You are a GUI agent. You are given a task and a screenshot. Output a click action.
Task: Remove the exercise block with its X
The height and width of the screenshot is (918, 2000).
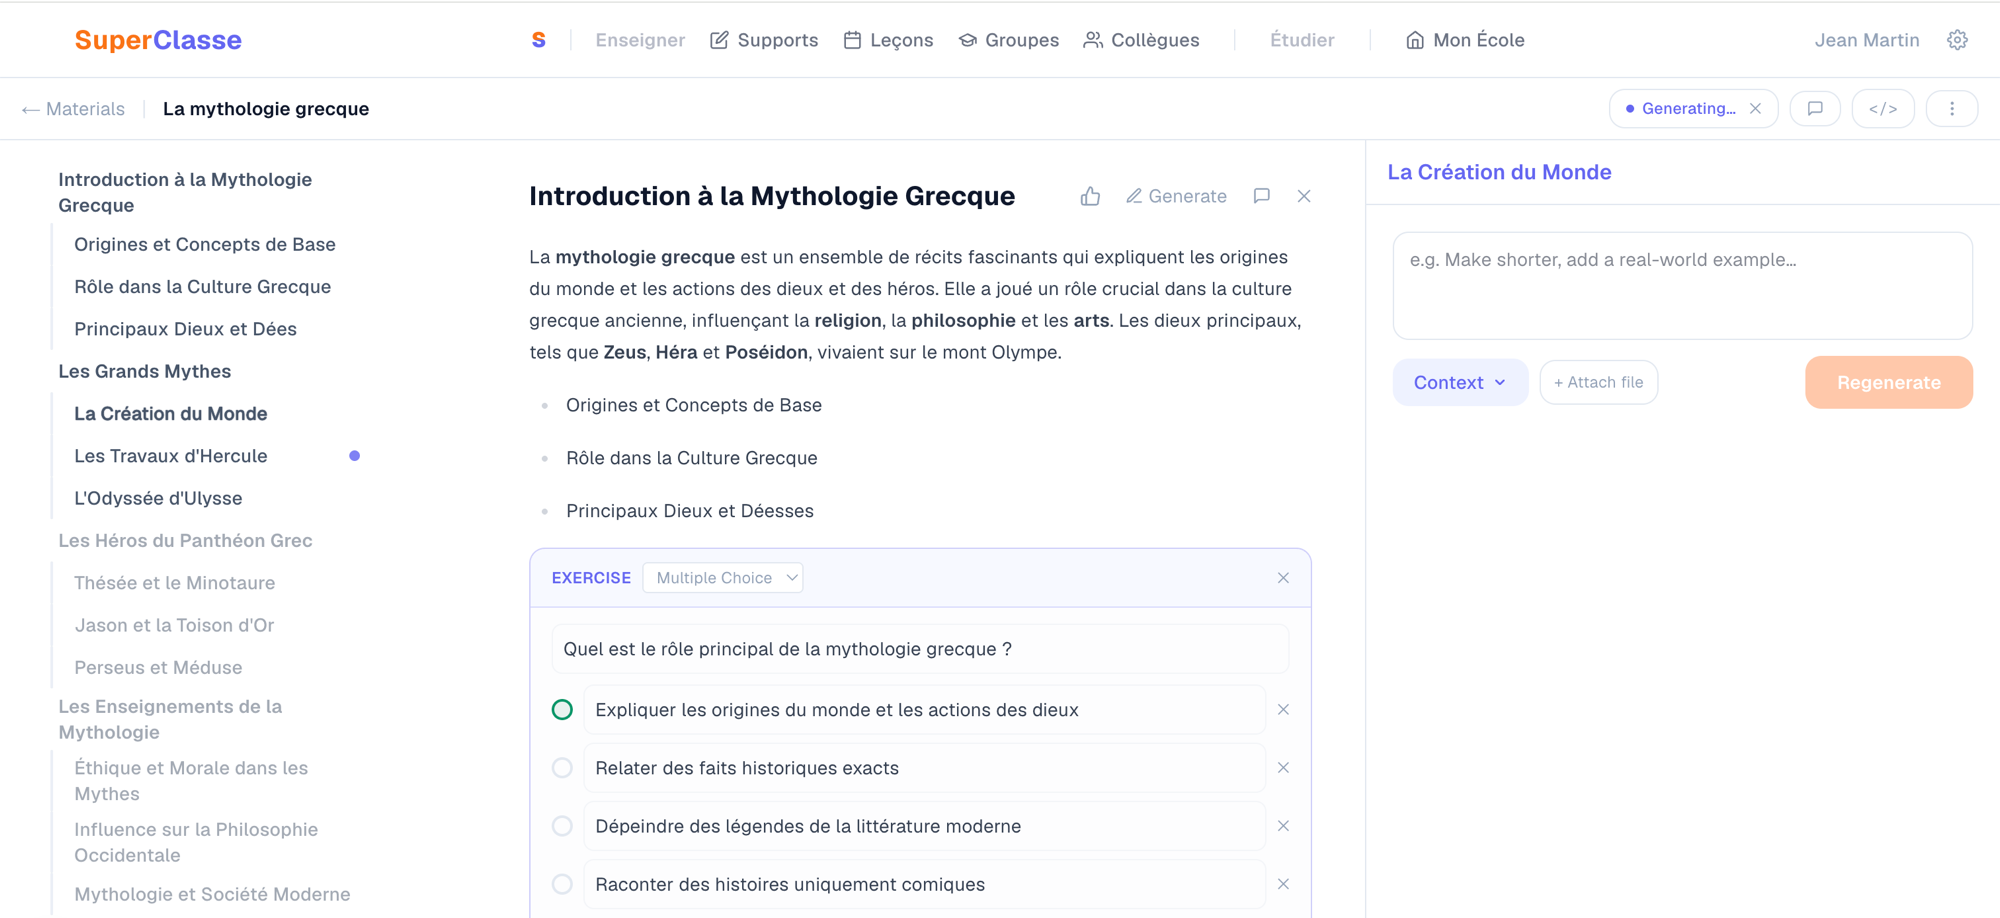click(1283, 578)
